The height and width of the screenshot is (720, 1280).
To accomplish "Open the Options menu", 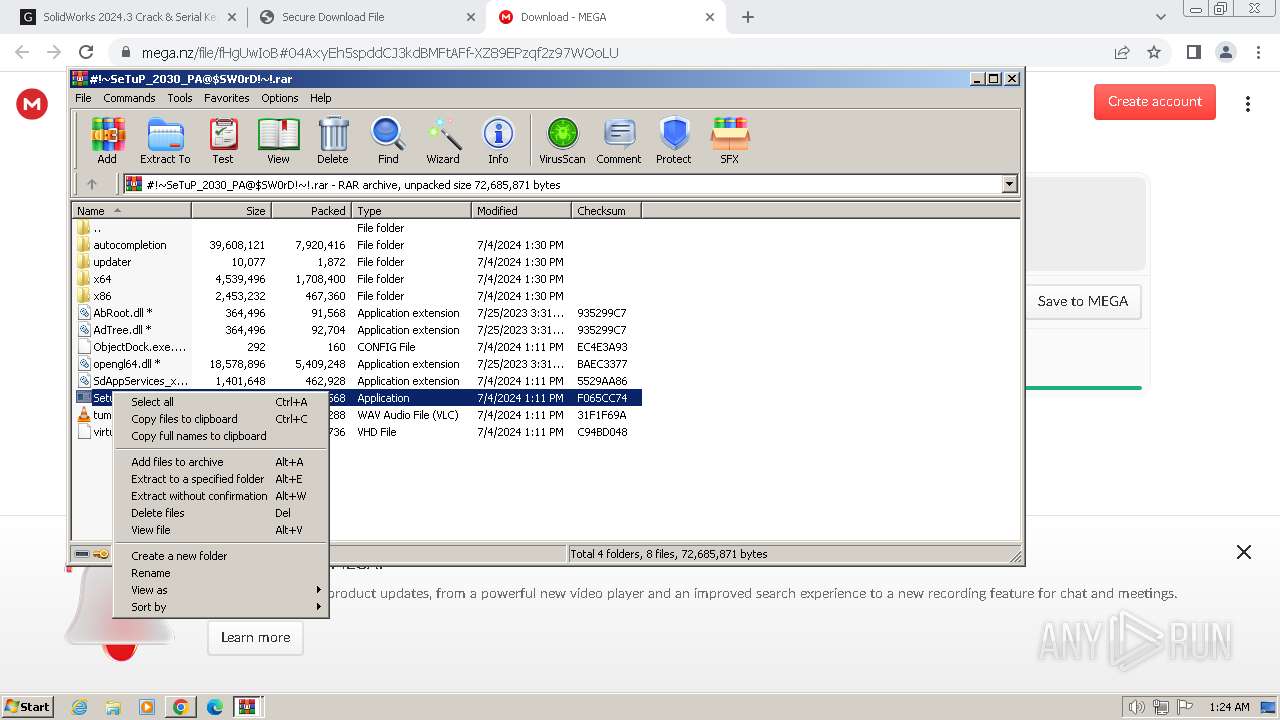I will pos(280,98).
